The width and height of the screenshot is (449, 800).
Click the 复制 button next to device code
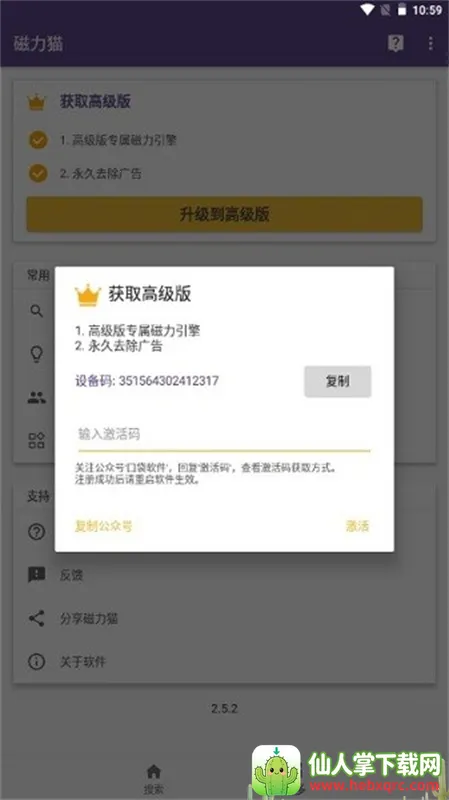pos(338,381)
